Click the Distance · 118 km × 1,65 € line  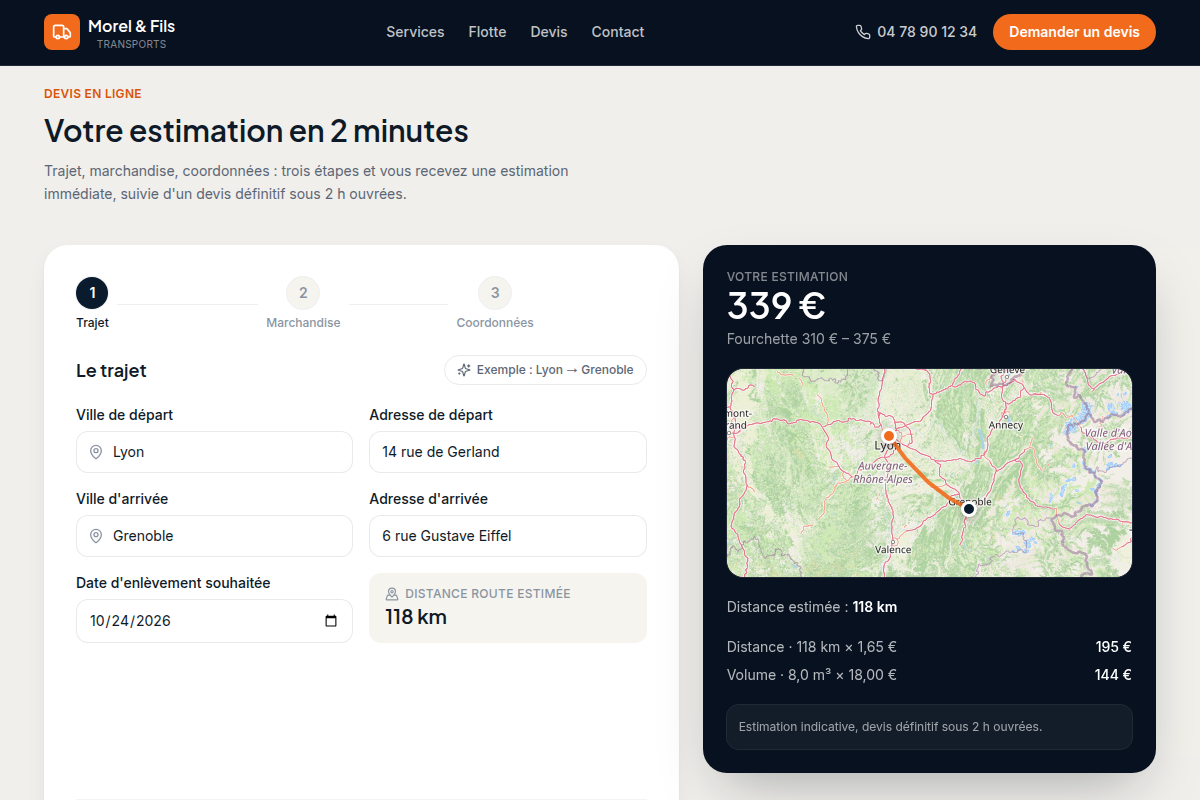pyautogui.click(x=812, y=647)
